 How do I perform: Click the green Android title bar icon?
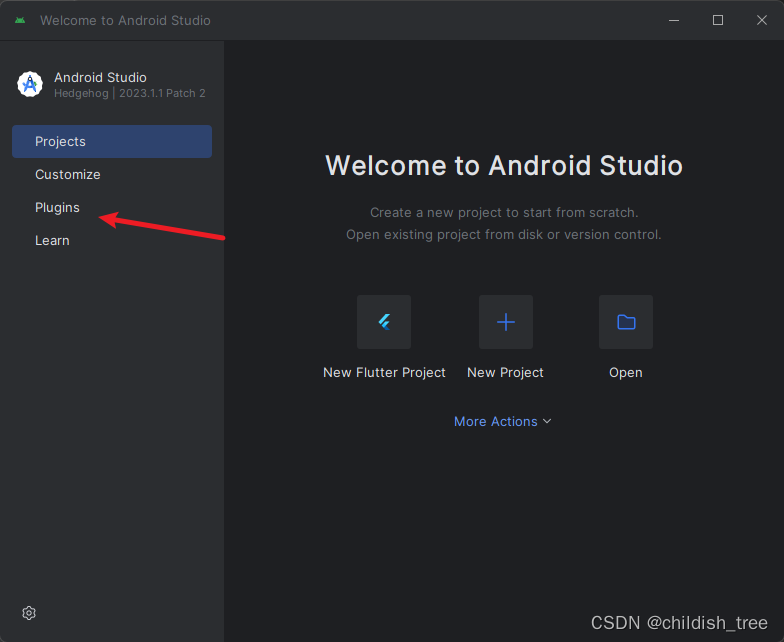click(x=20, y=20)
